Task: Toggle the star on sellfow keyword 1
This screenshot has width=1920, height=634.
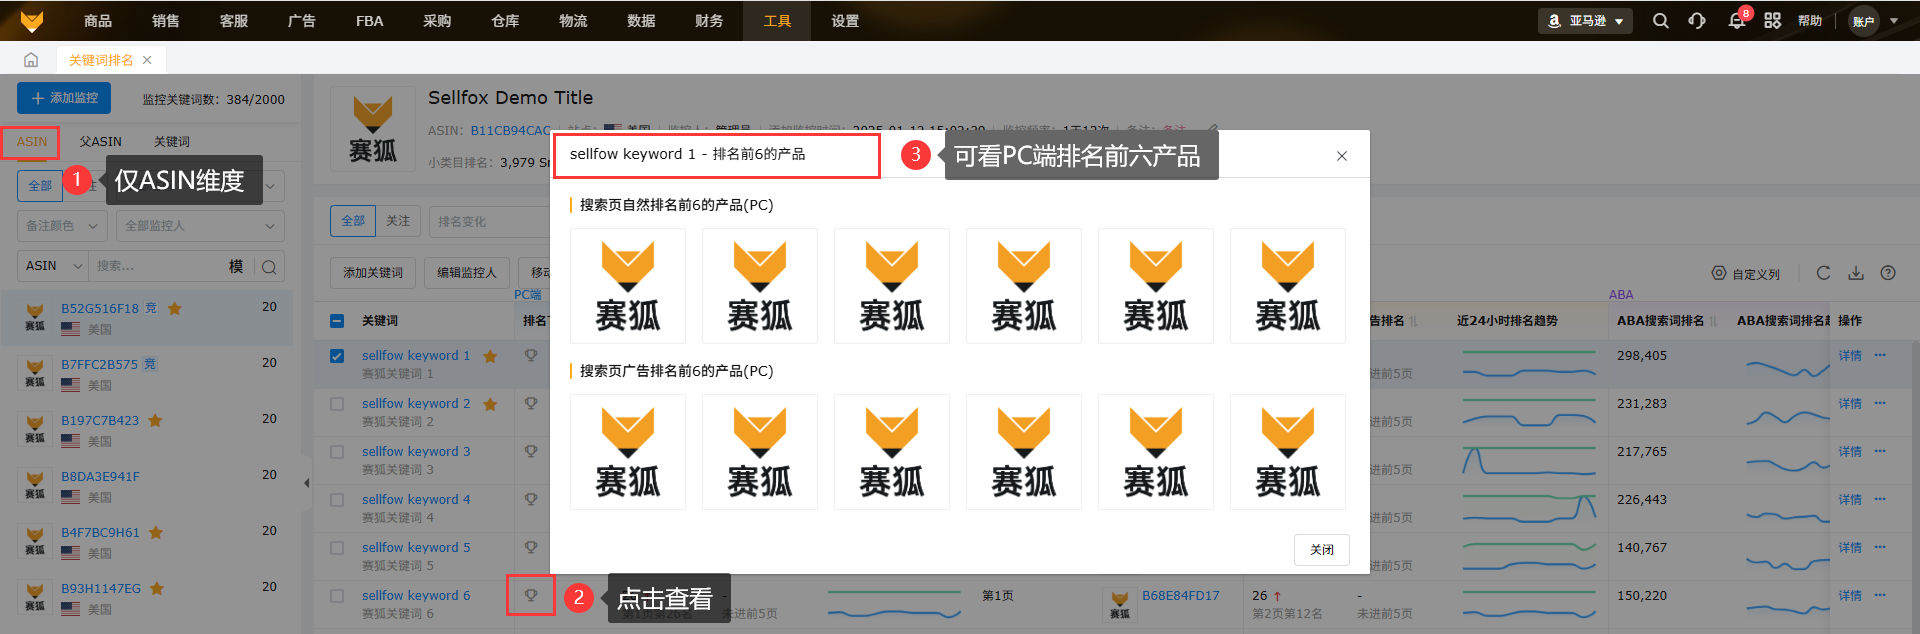Action: click(x=490, y=356)
